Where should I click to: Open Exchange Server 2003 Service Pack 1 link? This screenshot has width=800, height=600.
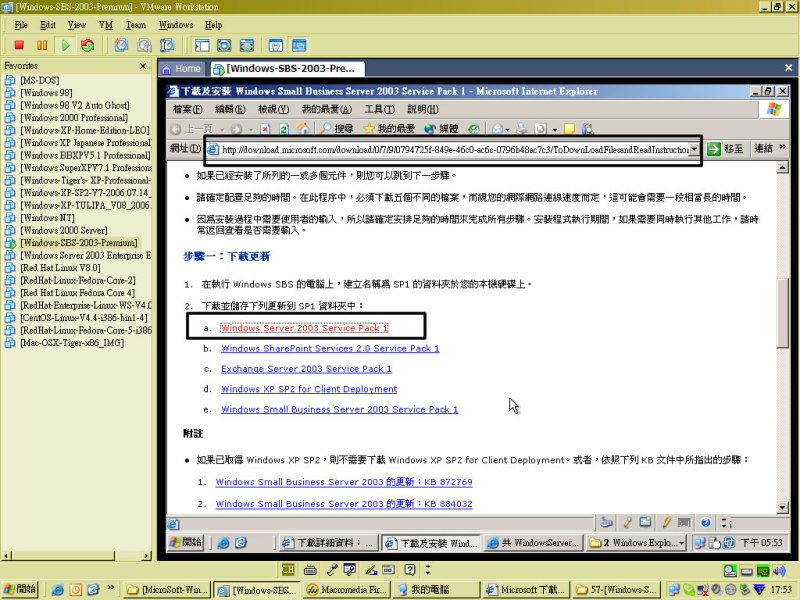306,369
